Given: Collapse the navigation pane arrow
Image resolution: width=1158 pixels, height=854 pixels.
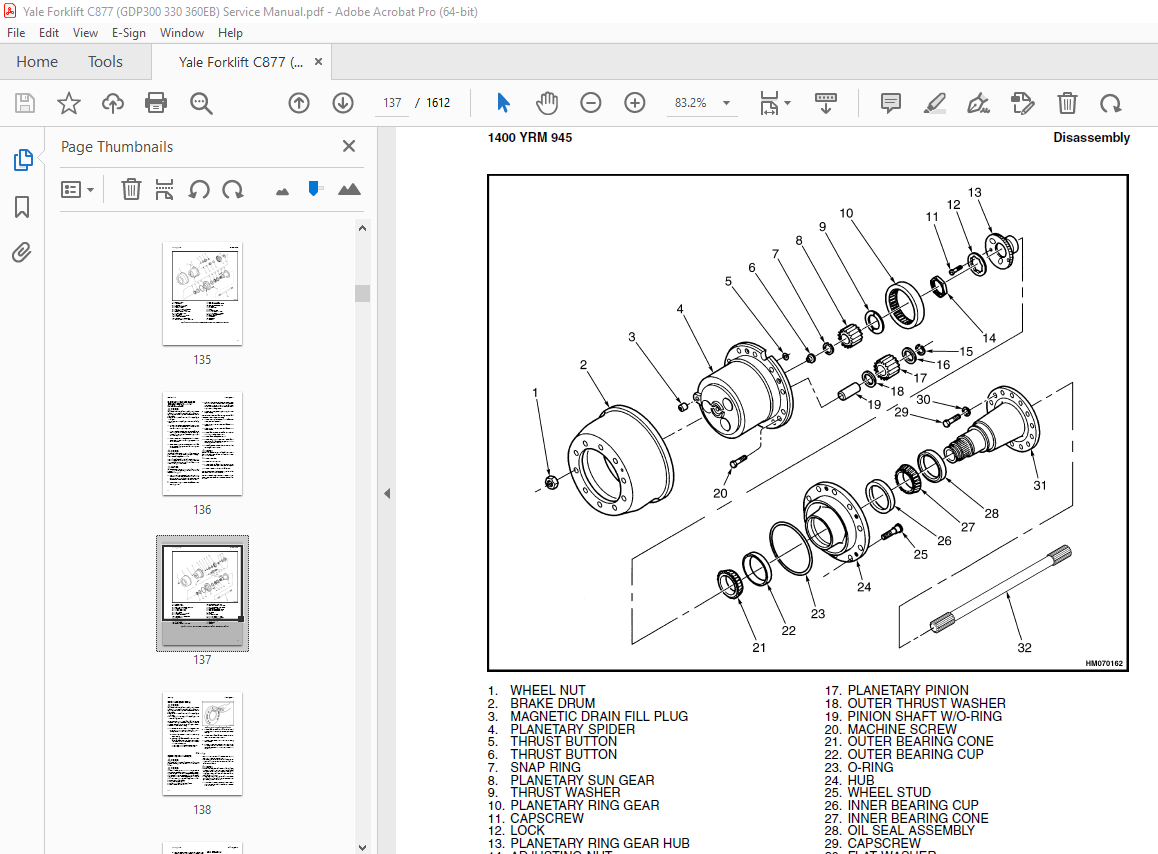Looking at the screenshot, I should [x=387, y=493].
